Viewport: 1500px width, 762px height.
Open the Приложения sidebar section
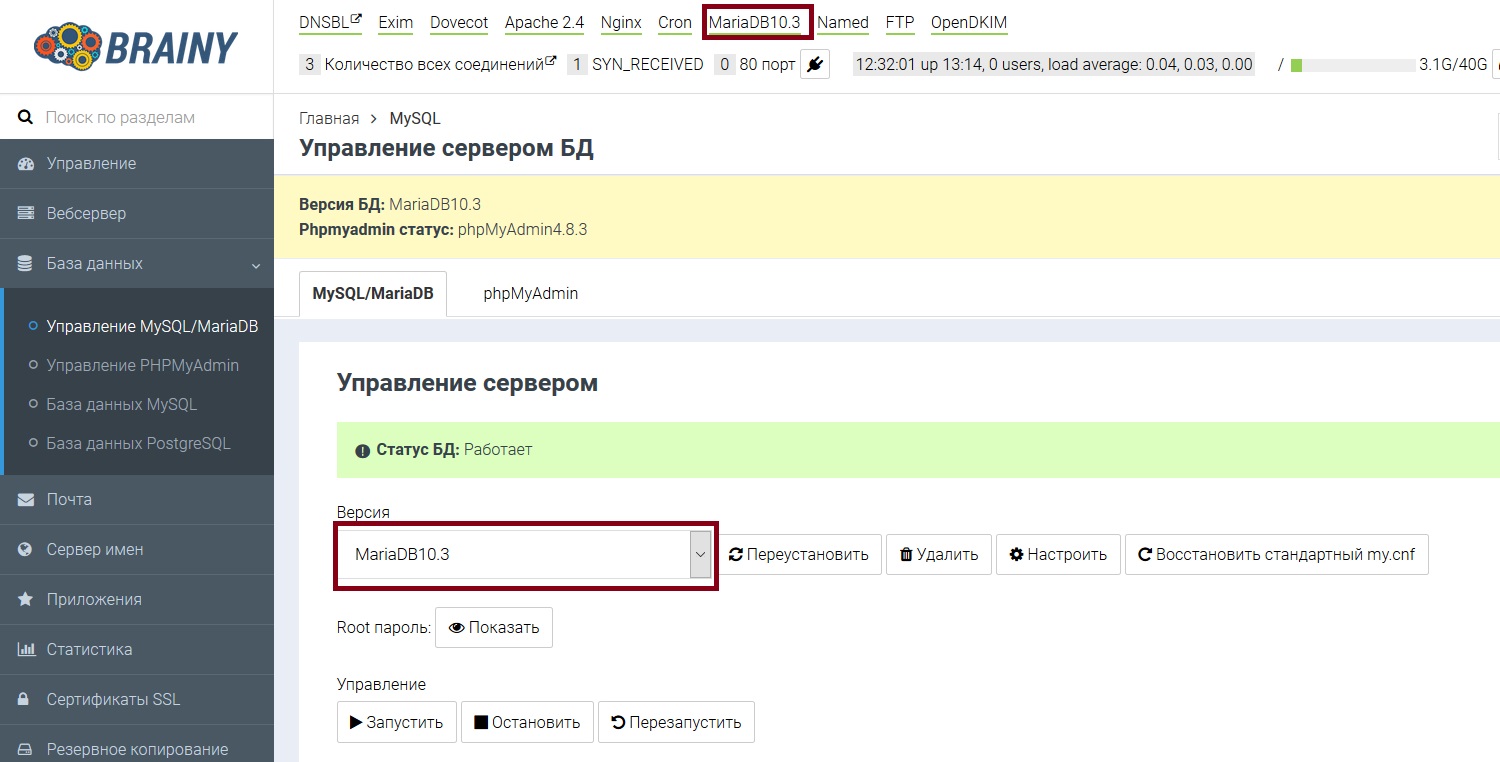(x=93, y=600)
